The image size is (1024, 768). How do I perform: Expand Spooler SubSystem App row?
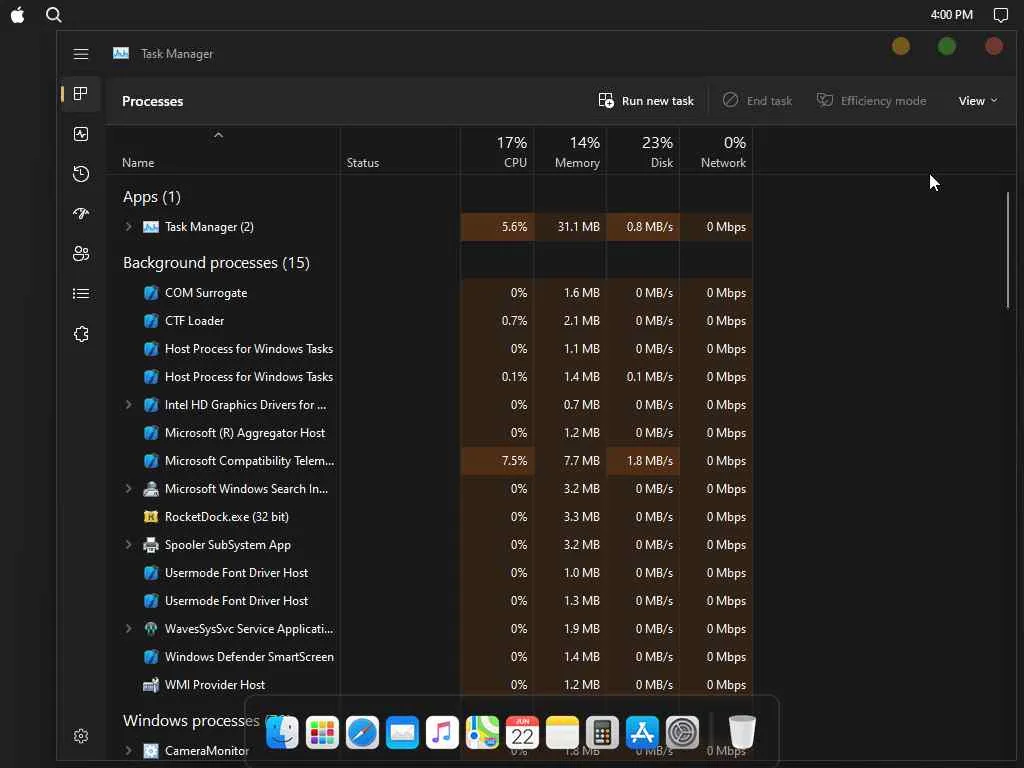pyautogui.click(x=129, y=545)
